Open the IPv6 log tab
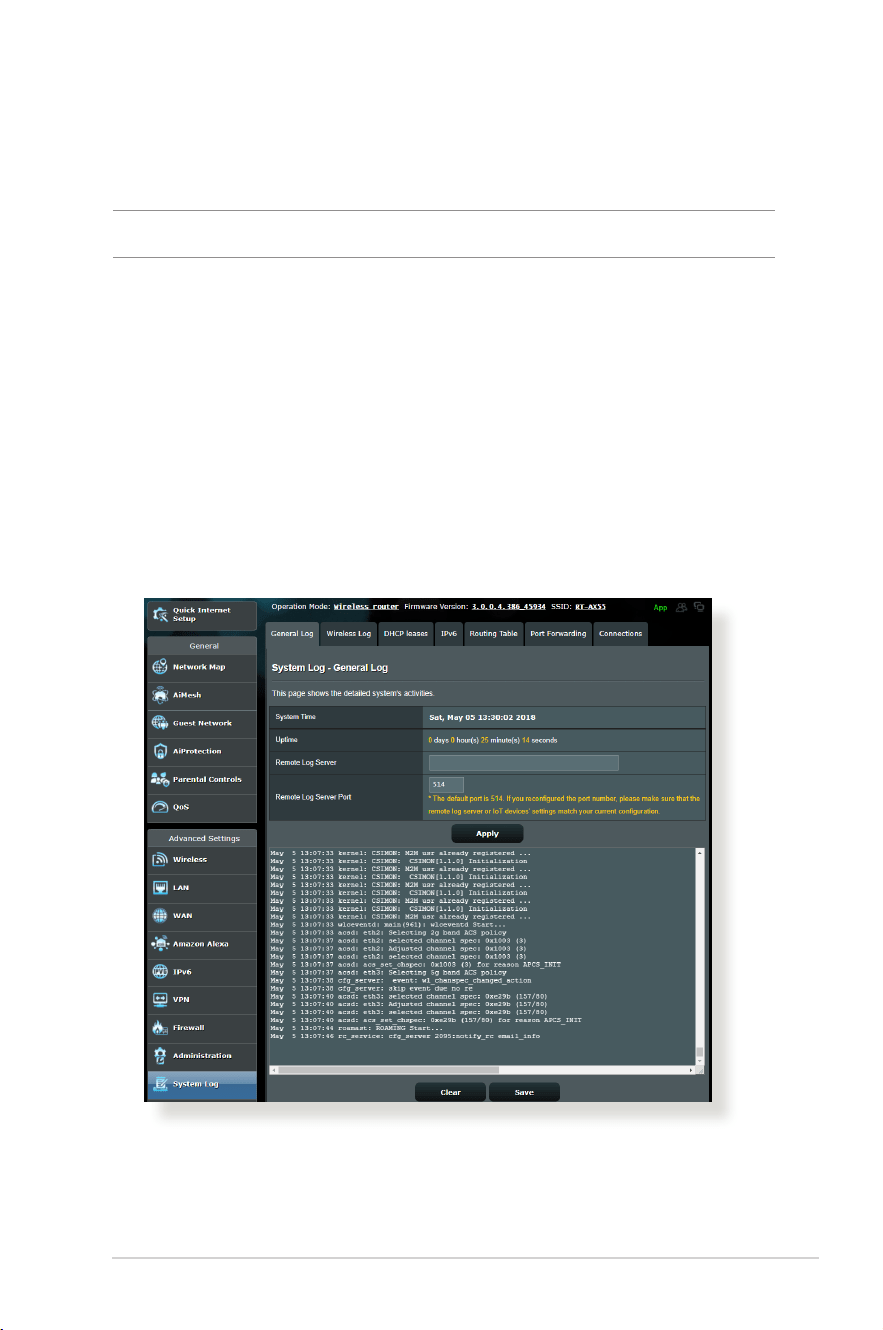Screen dimensions: 883x1330 tap(449, 634)
